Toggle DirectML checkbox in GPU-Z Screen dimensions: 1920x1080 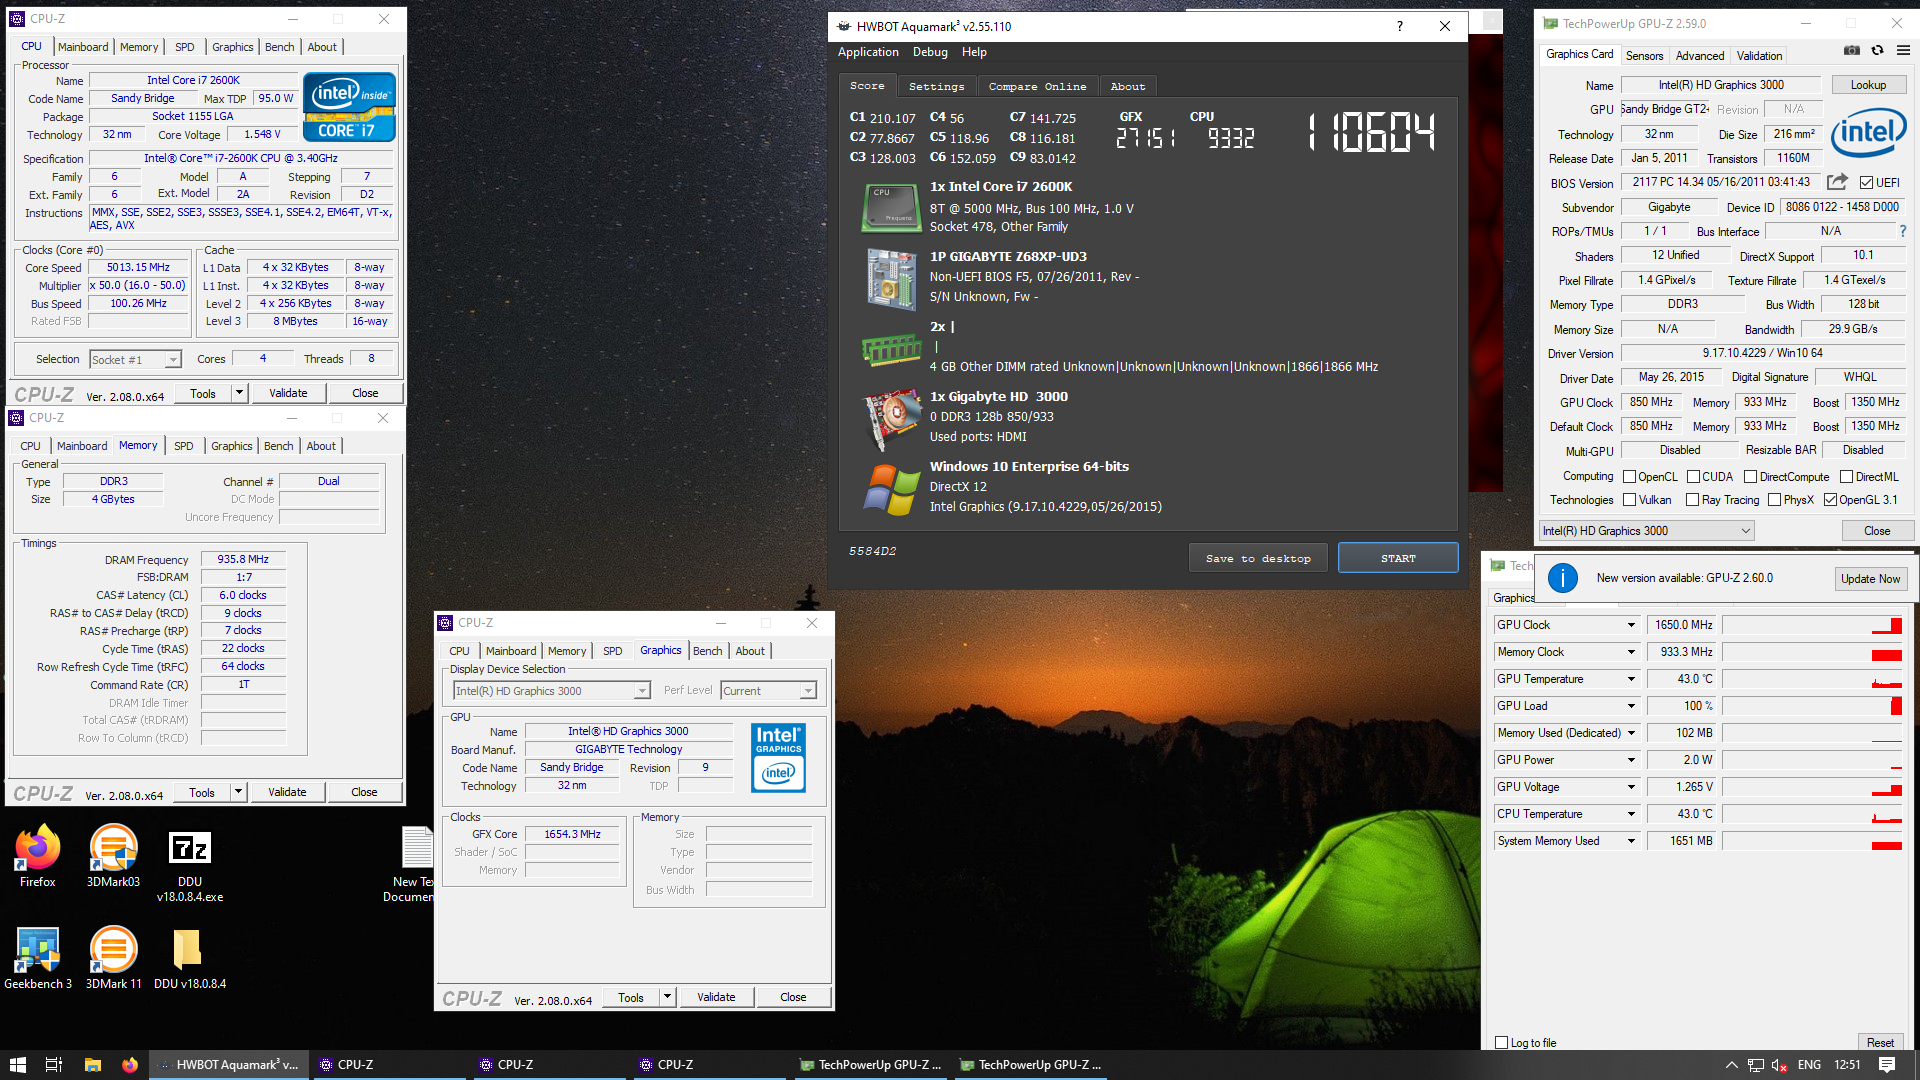click(x=1846, y=477)
